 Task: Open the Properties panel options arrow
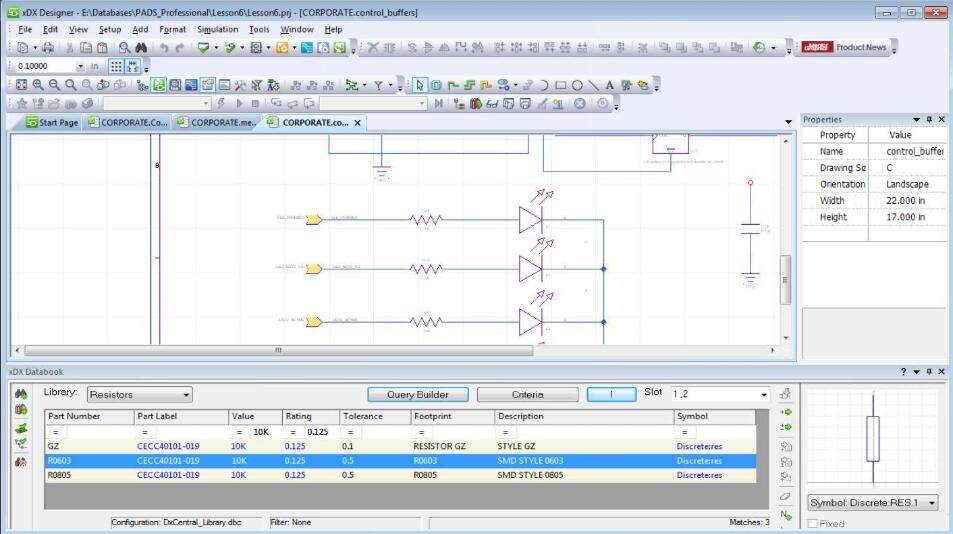tap(917, 120)
